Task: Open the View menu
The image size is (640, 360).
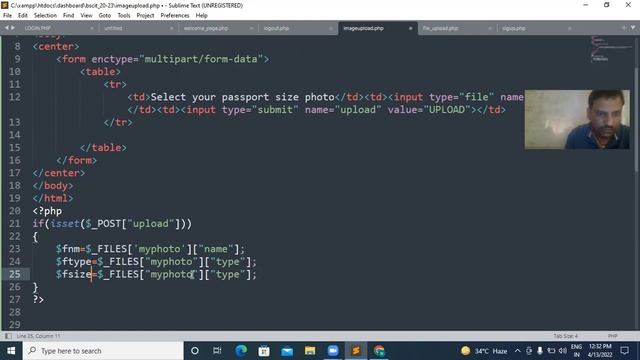Action: point(87,16)
